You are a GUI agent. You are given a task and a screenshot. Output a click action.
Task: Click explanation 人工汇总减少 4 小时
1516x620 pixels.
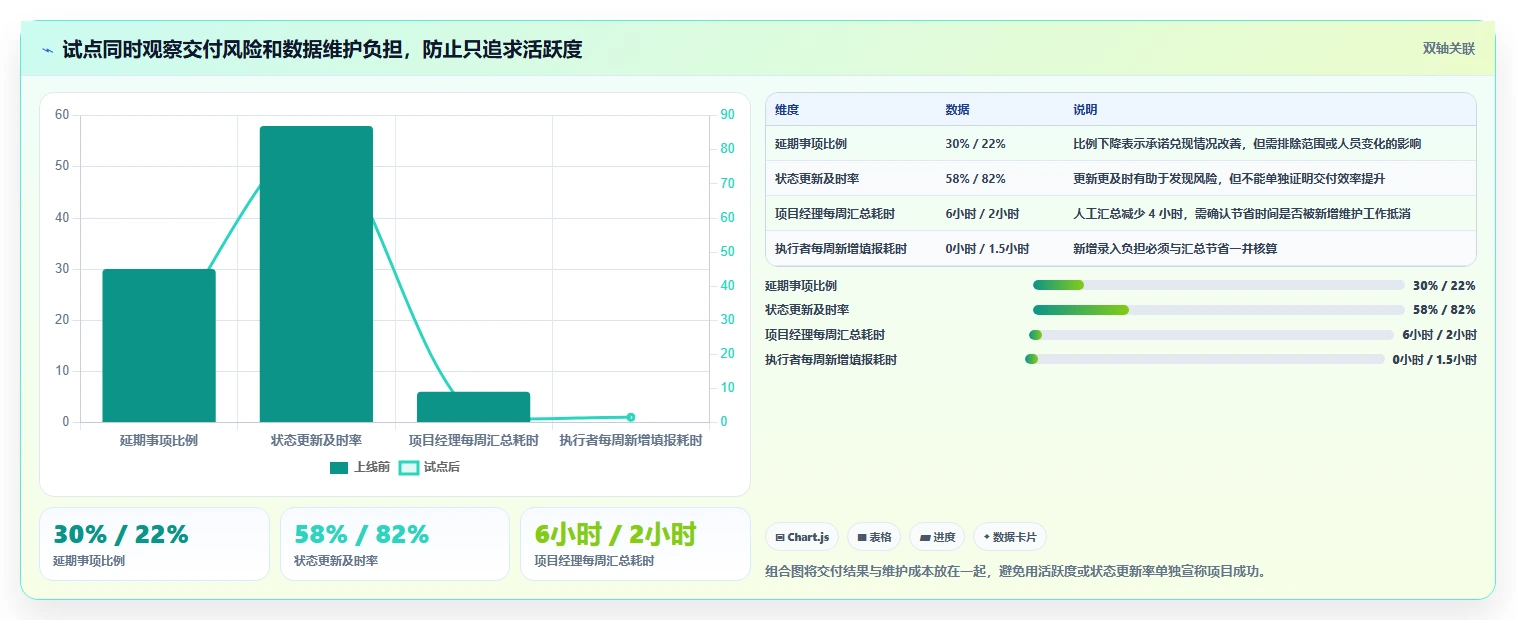coord(1242,214)
